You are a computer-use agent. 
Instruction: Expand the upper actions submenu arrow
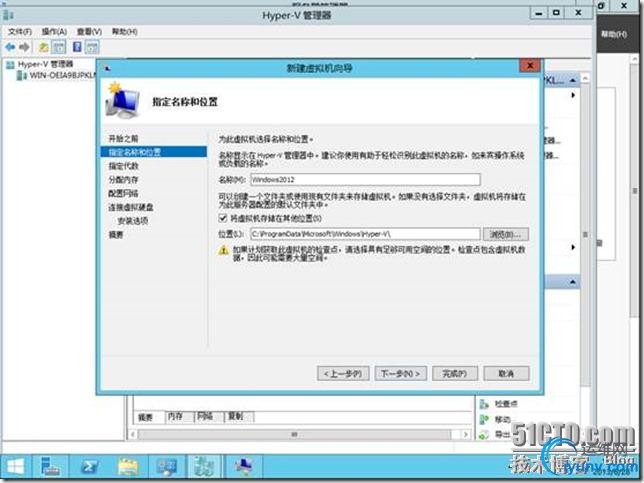tap(573, 95)
